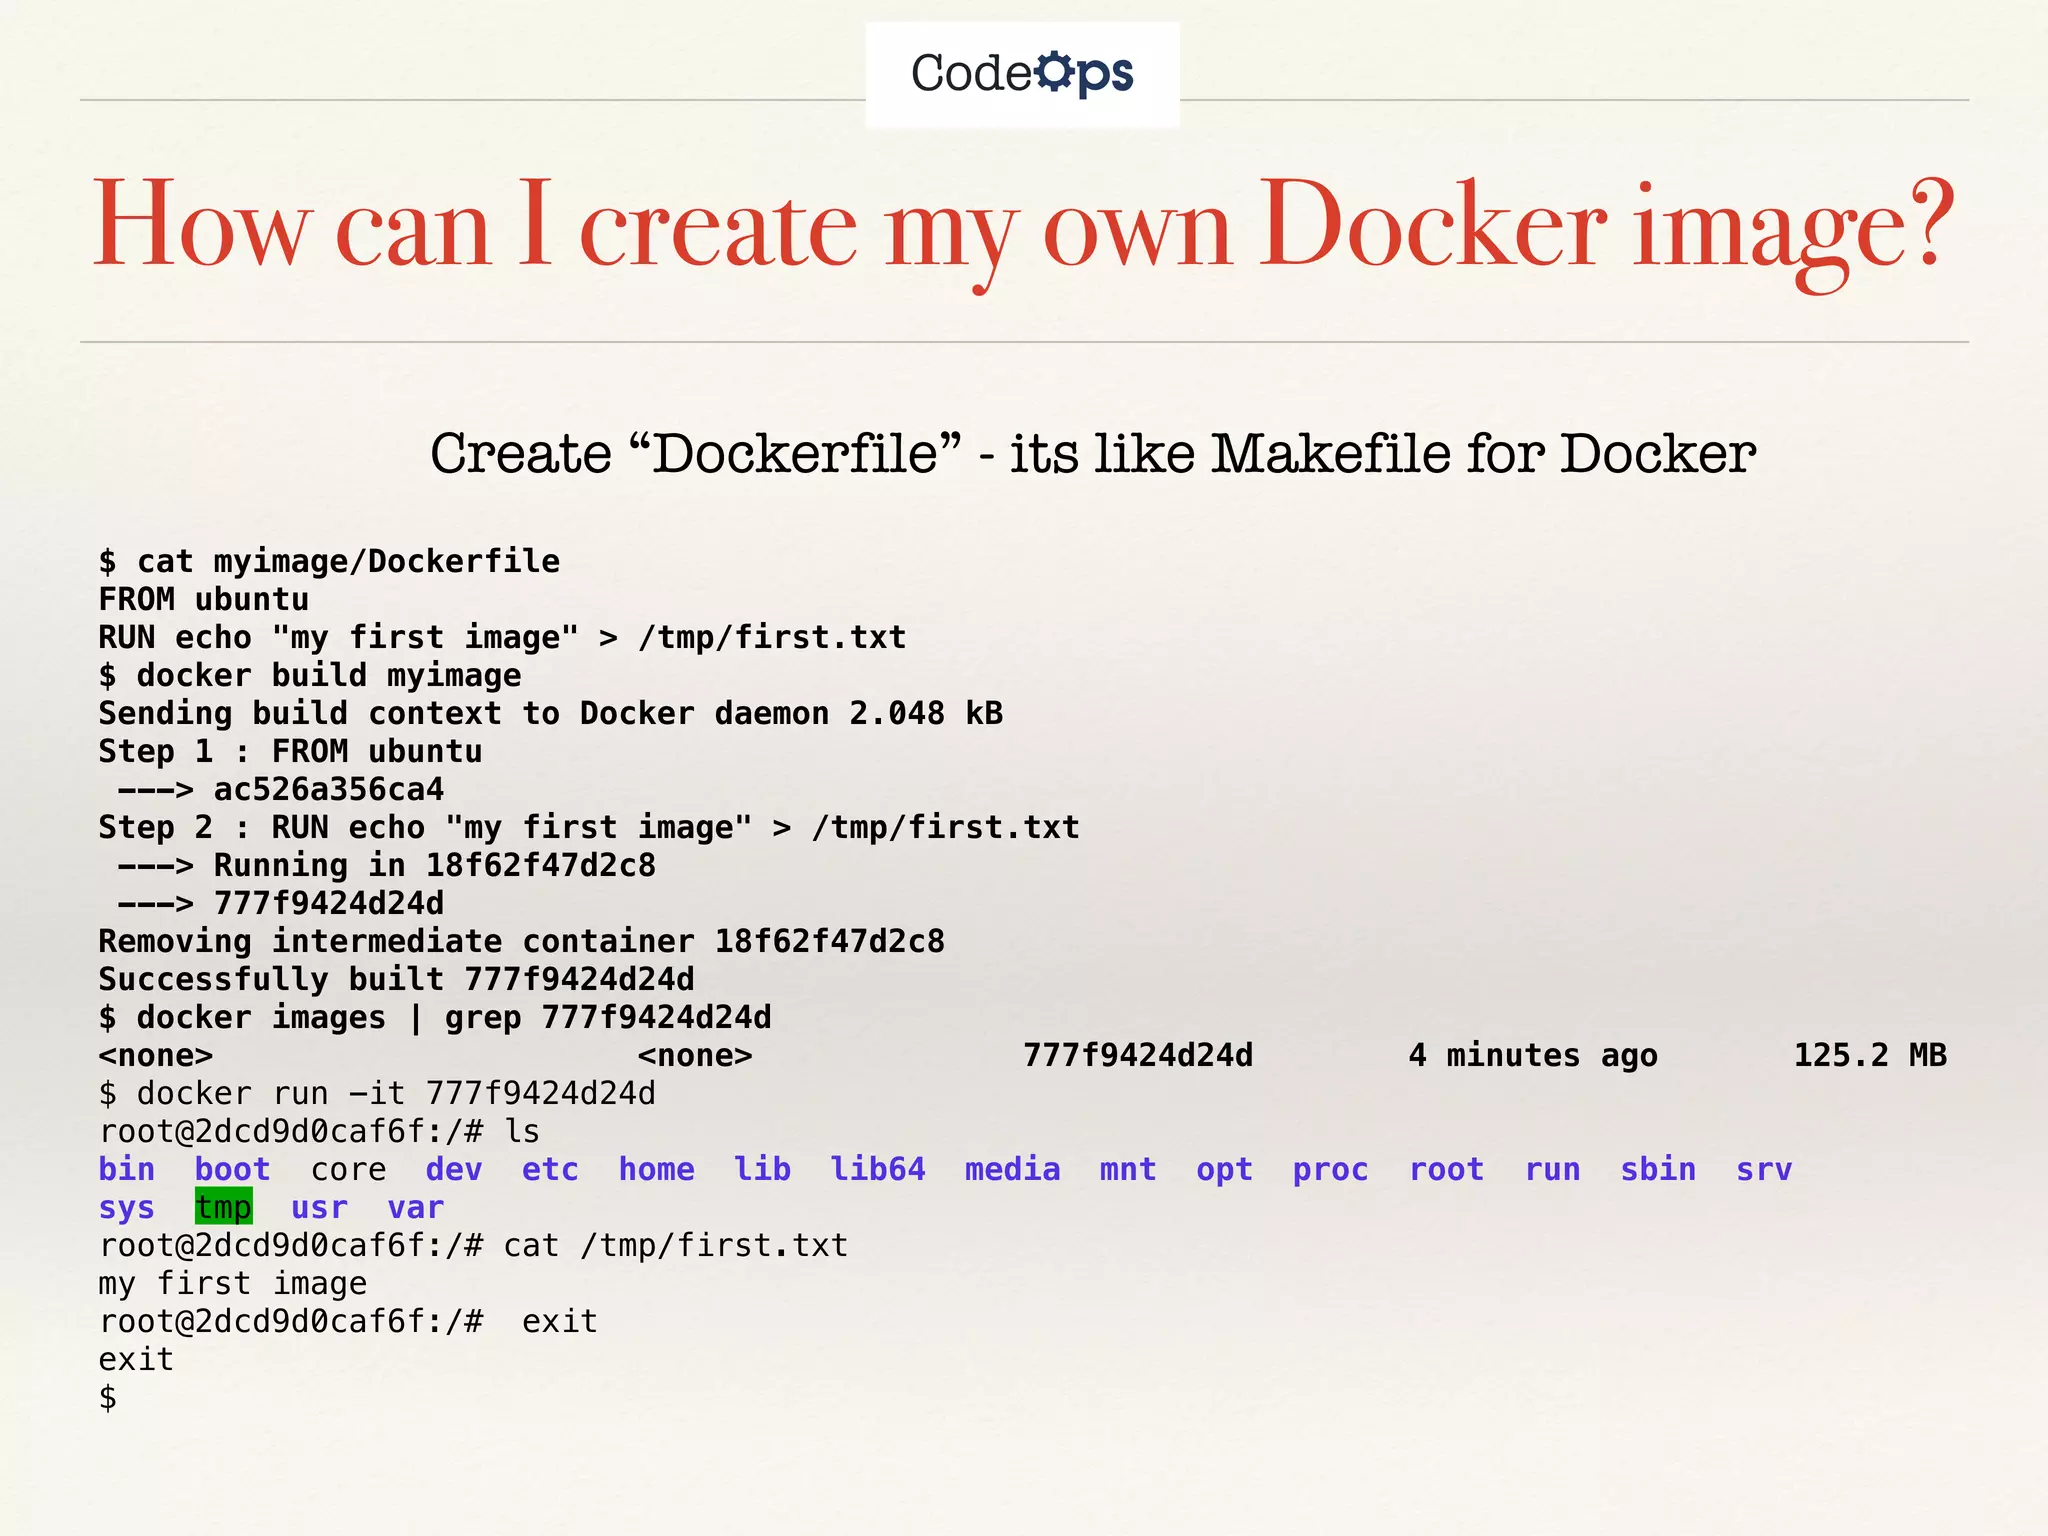Click the "home" directory name
The image size is (2048, 1536).
(x=656, y=1170)
